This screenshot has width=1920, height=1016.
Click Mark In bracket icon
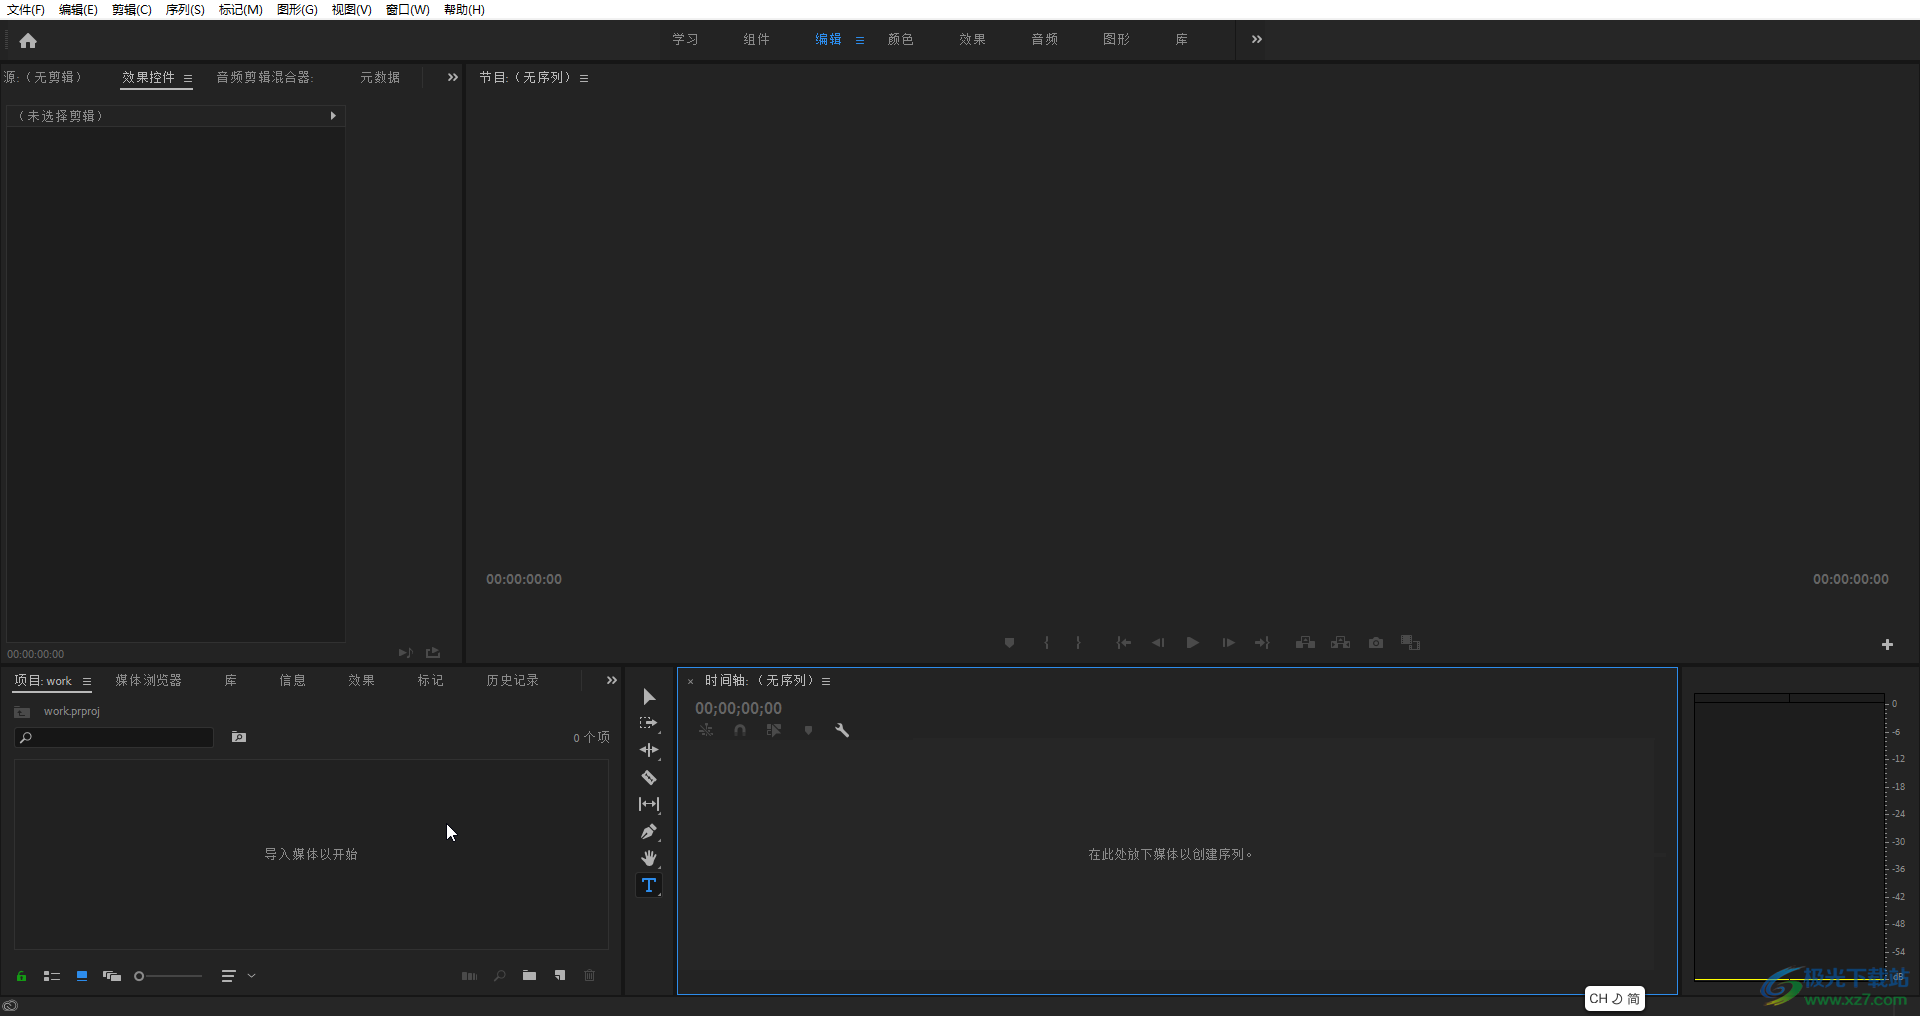(x=1046, y=643)
